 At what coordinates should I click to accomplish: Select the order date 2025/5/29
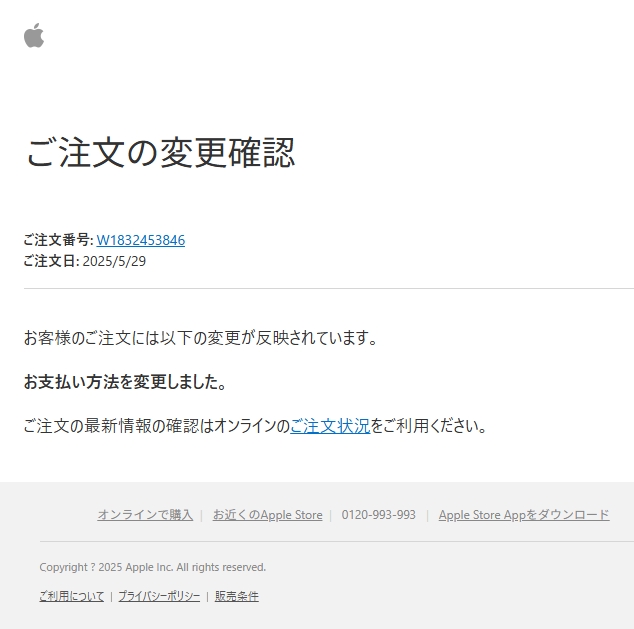114,261
